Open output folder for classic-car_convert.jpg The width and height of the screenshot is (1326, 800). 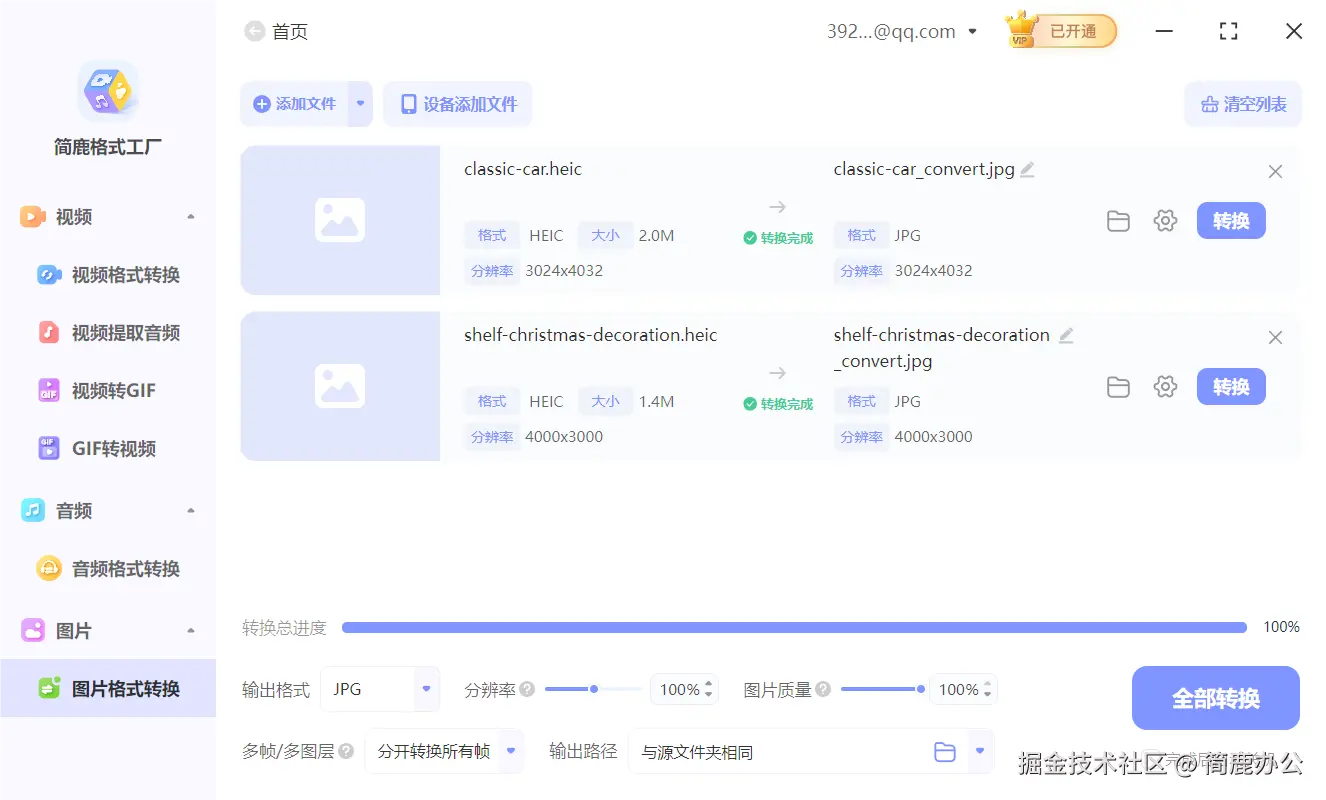(x=1118, y=221)
